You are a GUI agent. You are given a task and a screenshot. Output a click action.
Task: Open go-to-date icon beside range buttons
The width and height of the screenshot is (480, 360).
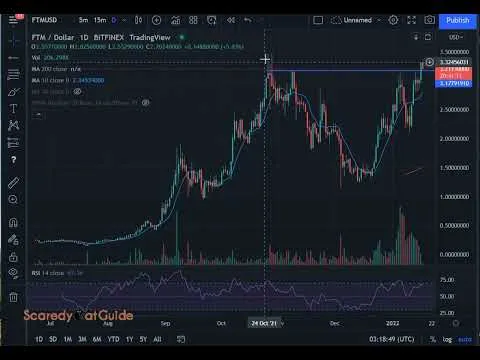tap(181, 339)
